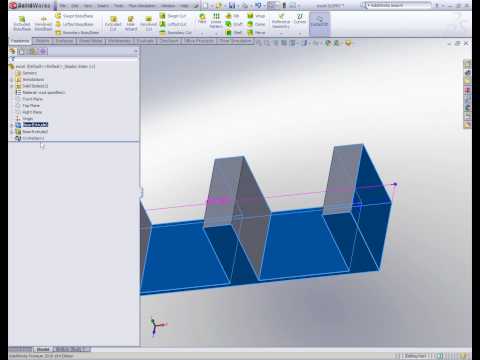Viewport: 480px width, 360px height.
Task: Select Origin in the feature tree
Action: pyautogui.click(x=24, y=119)
